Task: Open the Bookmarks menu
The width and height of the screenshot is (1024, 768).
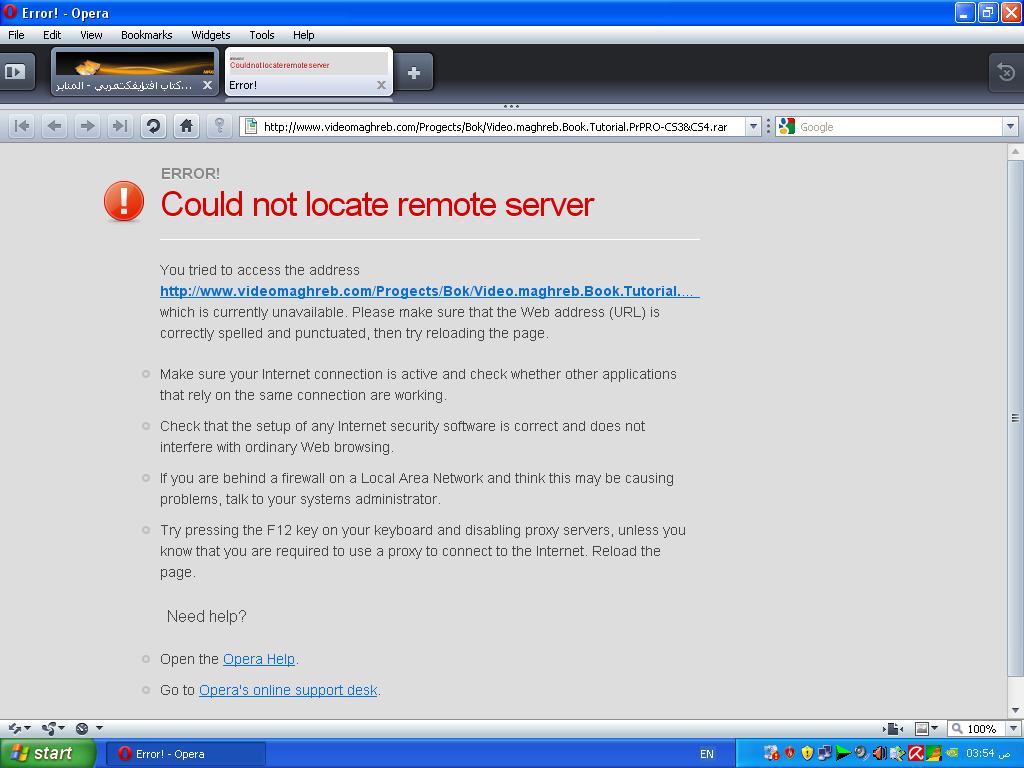Action: (146, 35)
